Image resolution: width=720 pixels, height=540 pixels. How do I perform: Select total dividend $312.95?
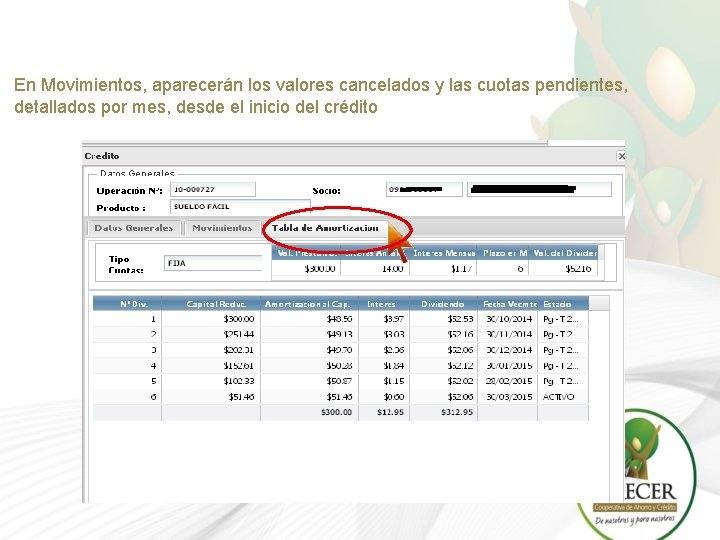444,412
